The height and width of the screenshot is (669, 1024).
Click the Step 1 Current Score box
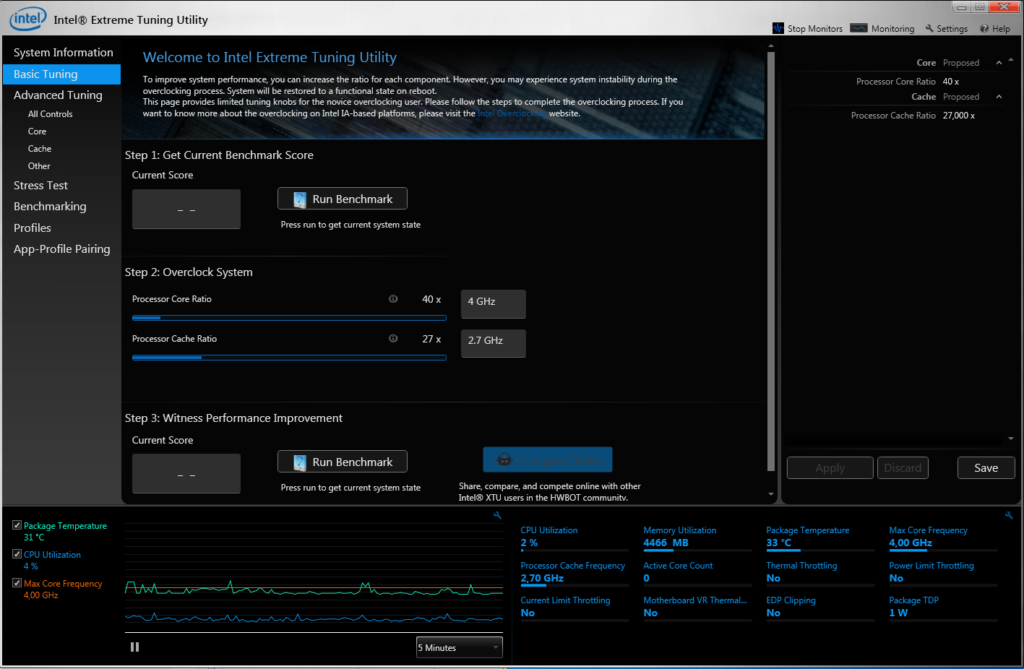186,209
